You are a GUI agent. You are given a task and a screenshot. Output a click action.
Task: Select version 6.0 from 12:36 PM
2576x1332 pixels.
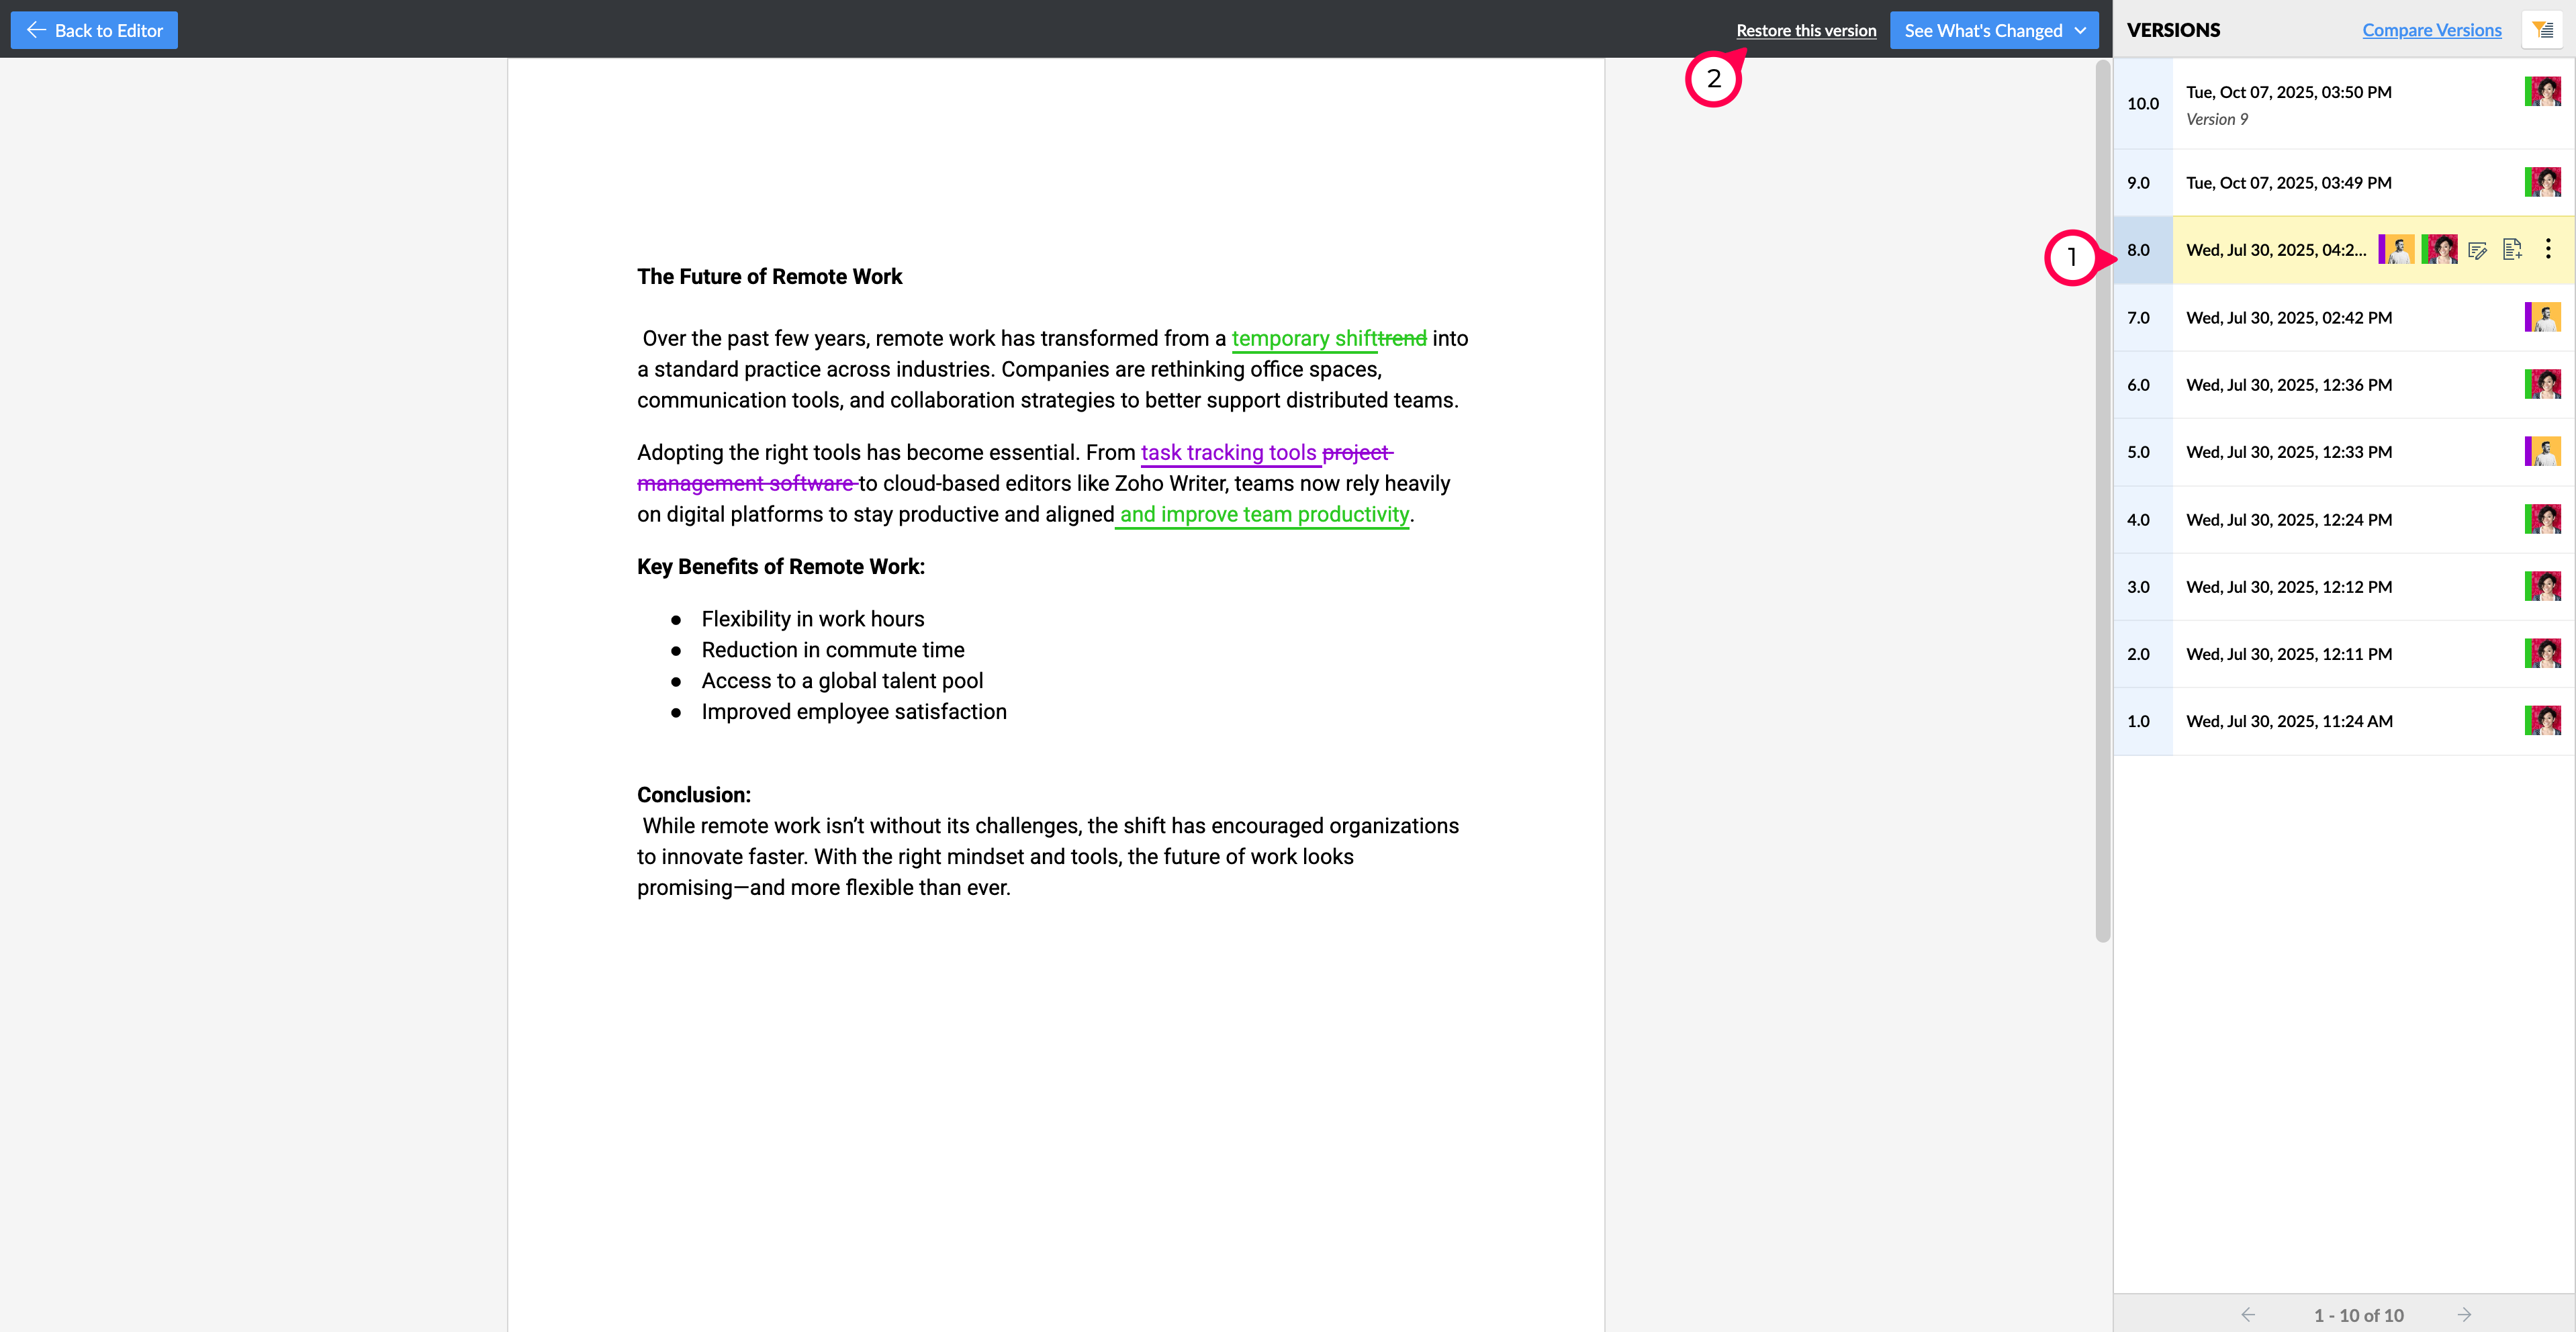tap(2288, 385)
